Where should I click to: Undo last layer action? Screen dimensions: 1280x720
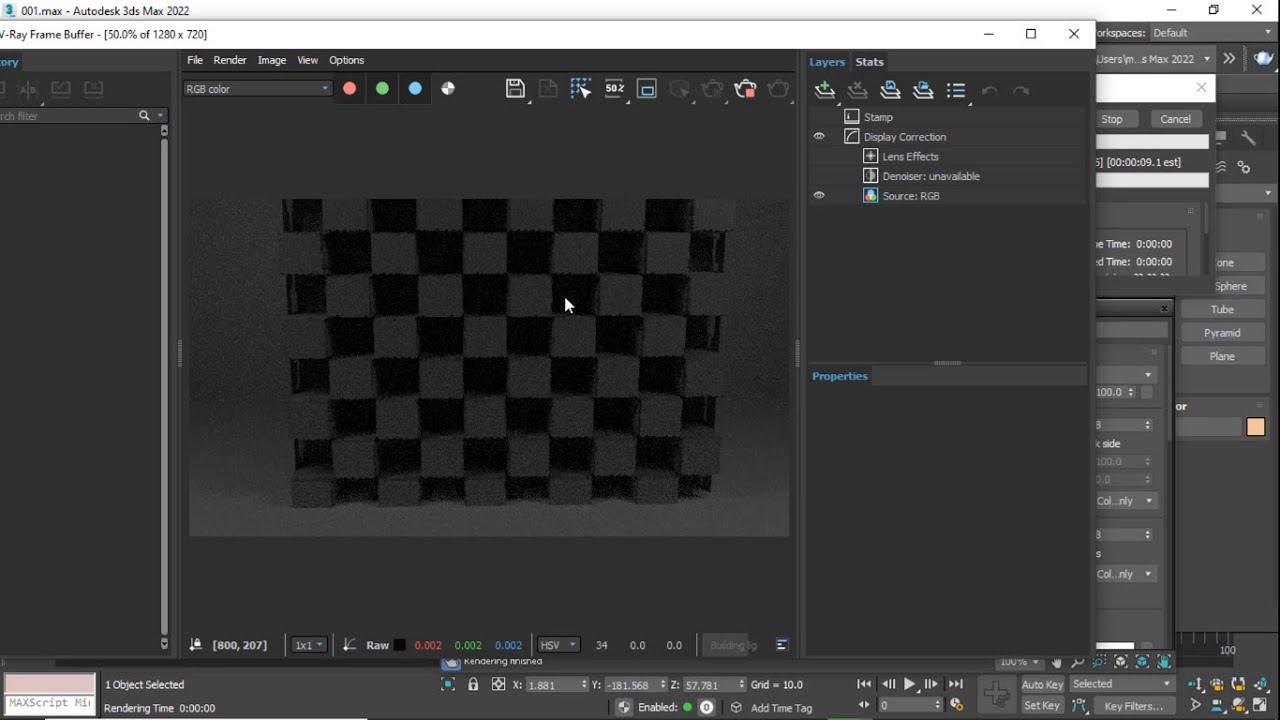(989, 91)
